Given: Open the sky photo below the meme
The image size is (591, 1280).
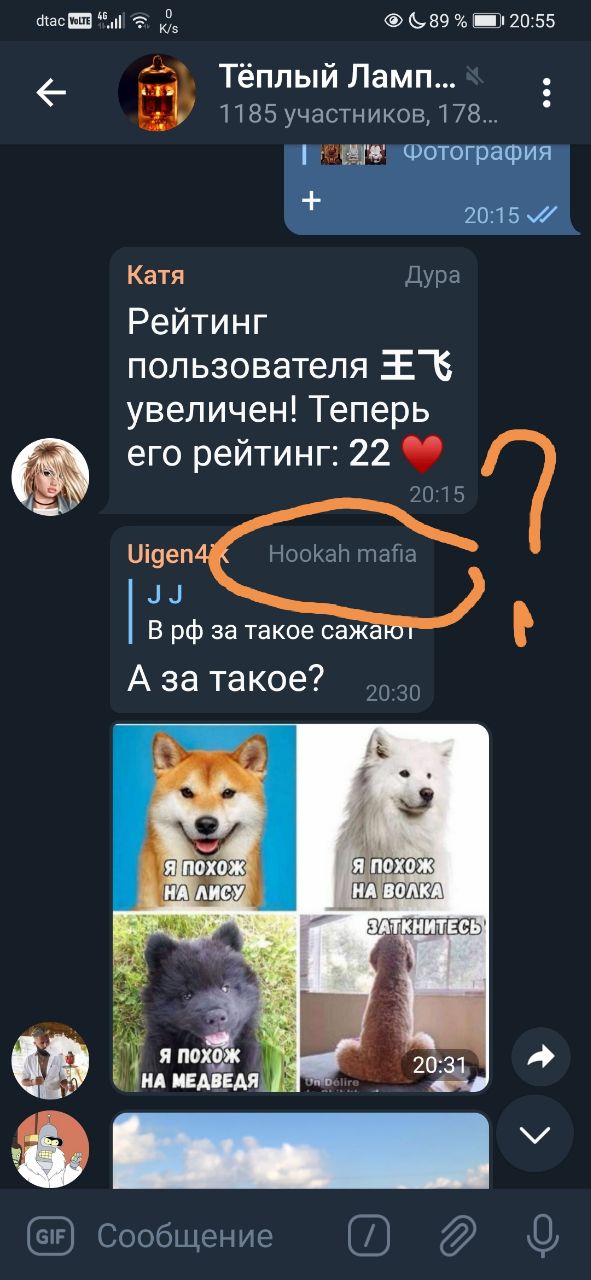Looking at the screenshot, I should click(x=301, y=1150).
